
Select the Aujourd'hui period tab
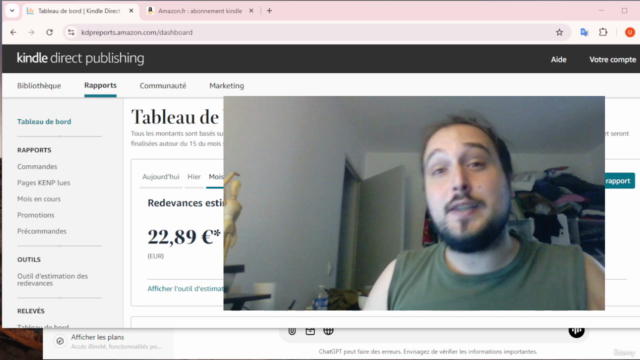(161, 177)
